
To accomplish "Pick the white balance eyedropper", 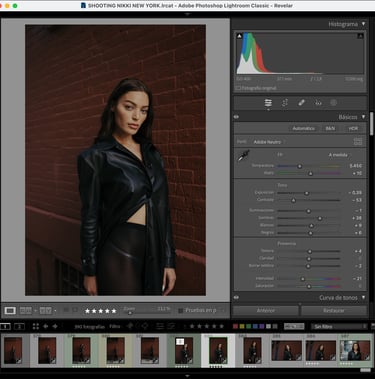I will point(244,156).
